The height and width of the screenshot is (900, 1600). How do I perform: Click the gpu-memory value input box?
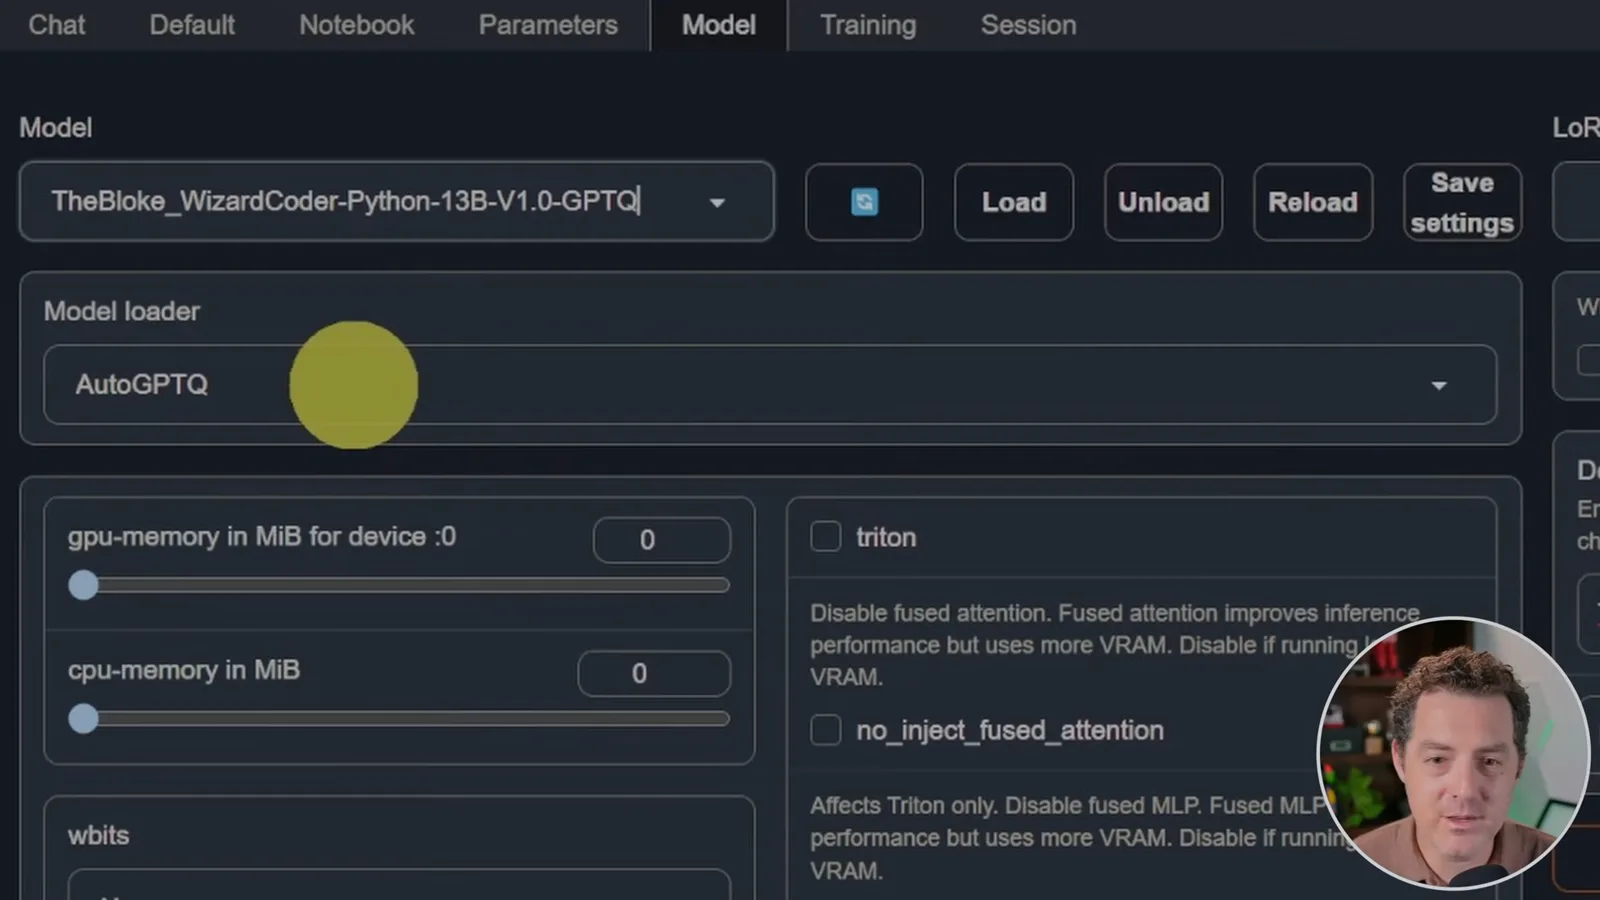click(x=662, y=540)
